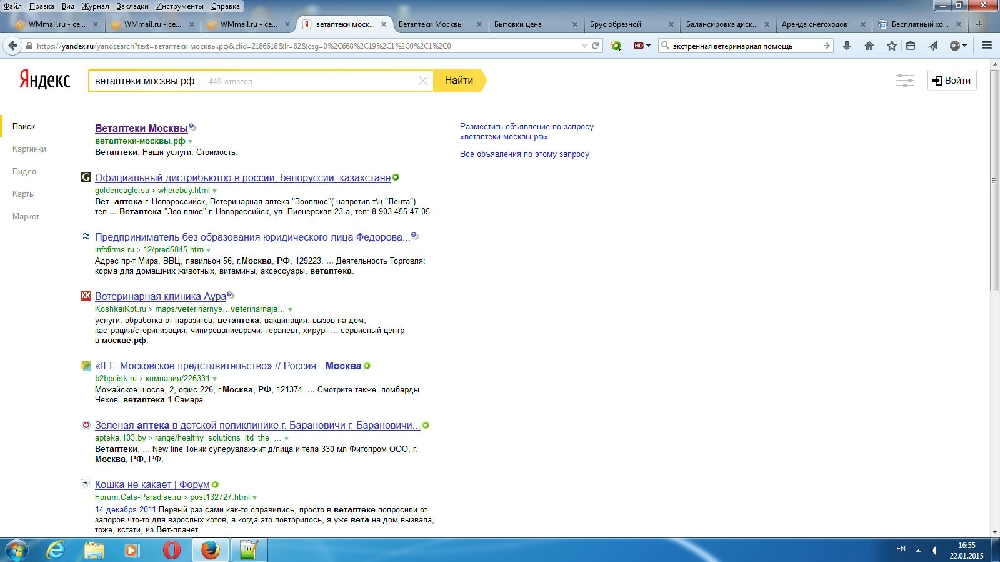Open 'Ветеринарная клиника Аура' result
This screenshot has width=1000, height=562.
[161, 297]
